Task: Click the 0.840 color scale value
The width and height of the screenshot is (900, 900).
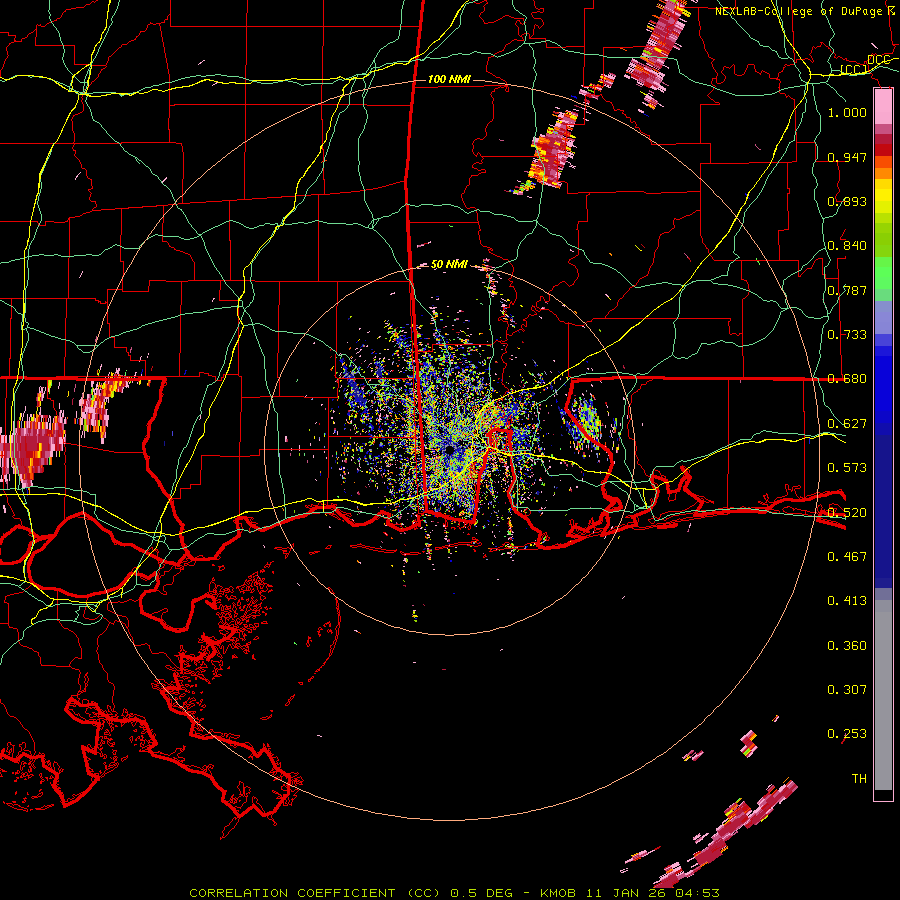Action: click(847, 246)
